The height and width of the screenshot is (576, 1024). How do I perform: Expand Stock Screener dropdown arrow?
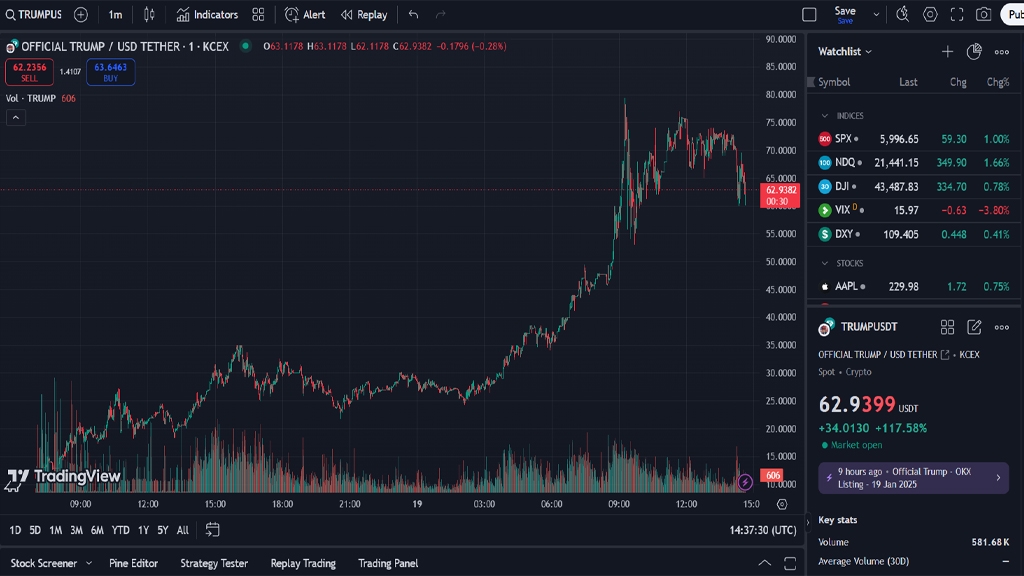[x=89, y=563]
